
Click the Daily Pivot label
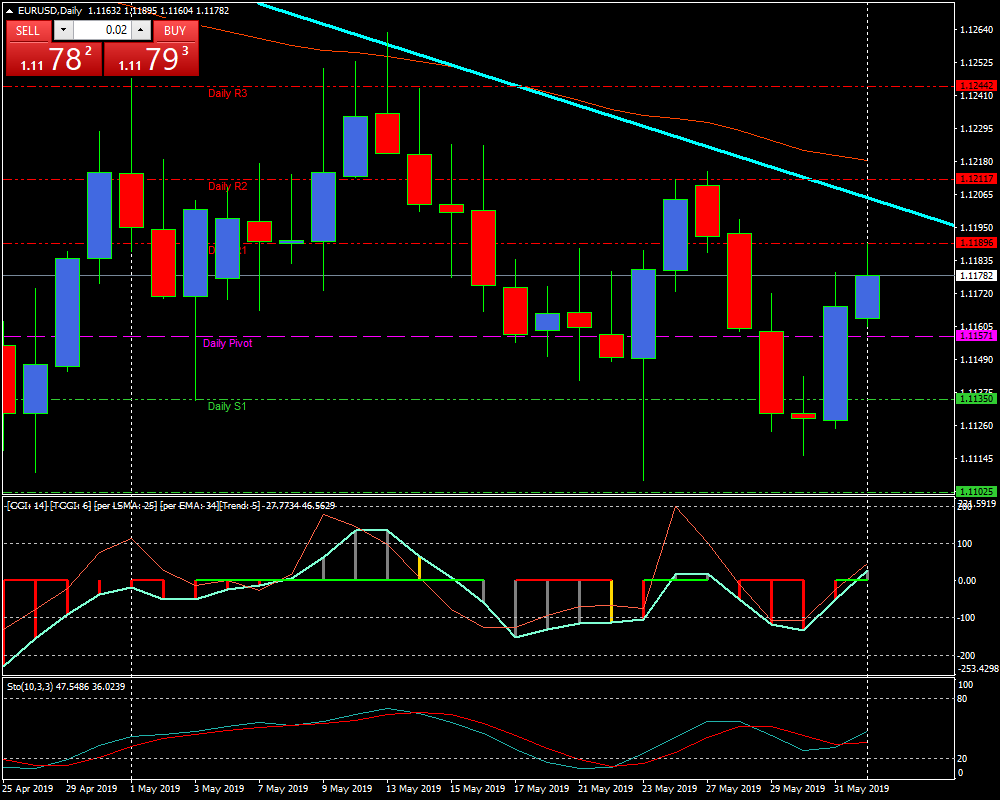[227, 344]
